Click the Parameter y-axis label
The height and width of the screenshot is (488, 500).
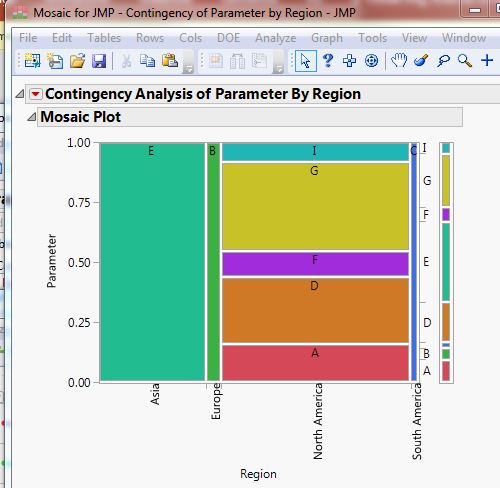[52, 261]
